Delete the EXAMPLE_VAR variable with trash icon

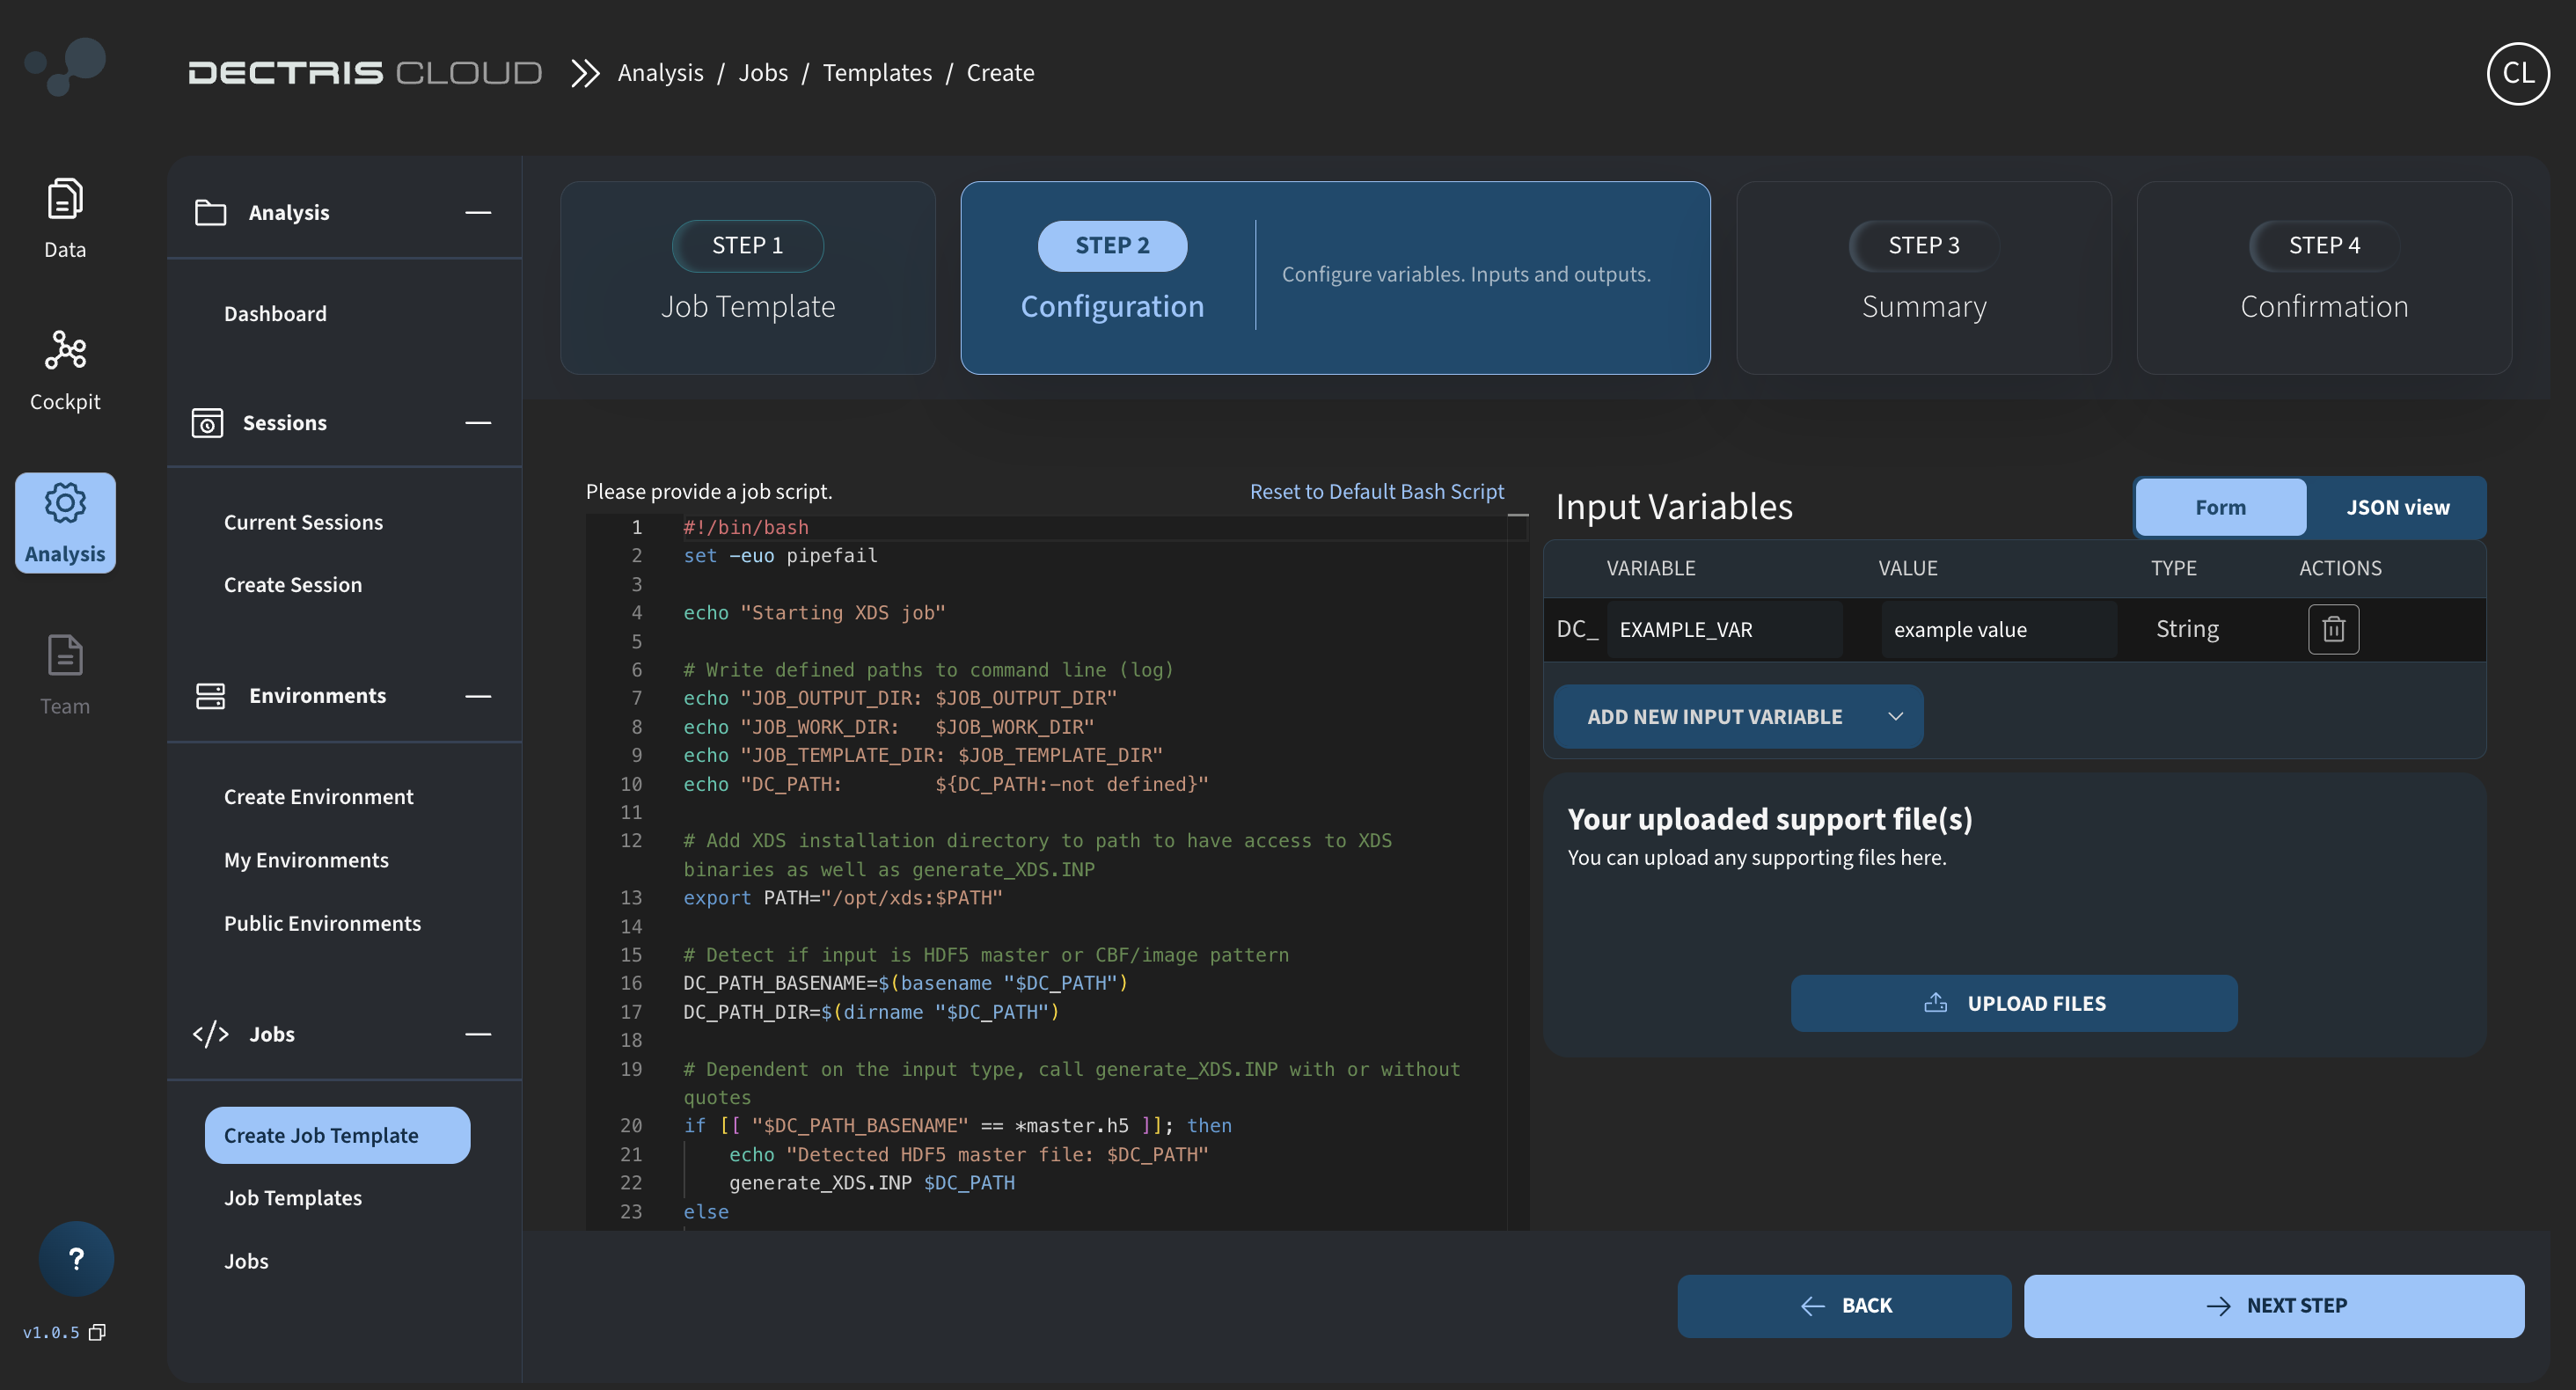(x=2333, y=629)
